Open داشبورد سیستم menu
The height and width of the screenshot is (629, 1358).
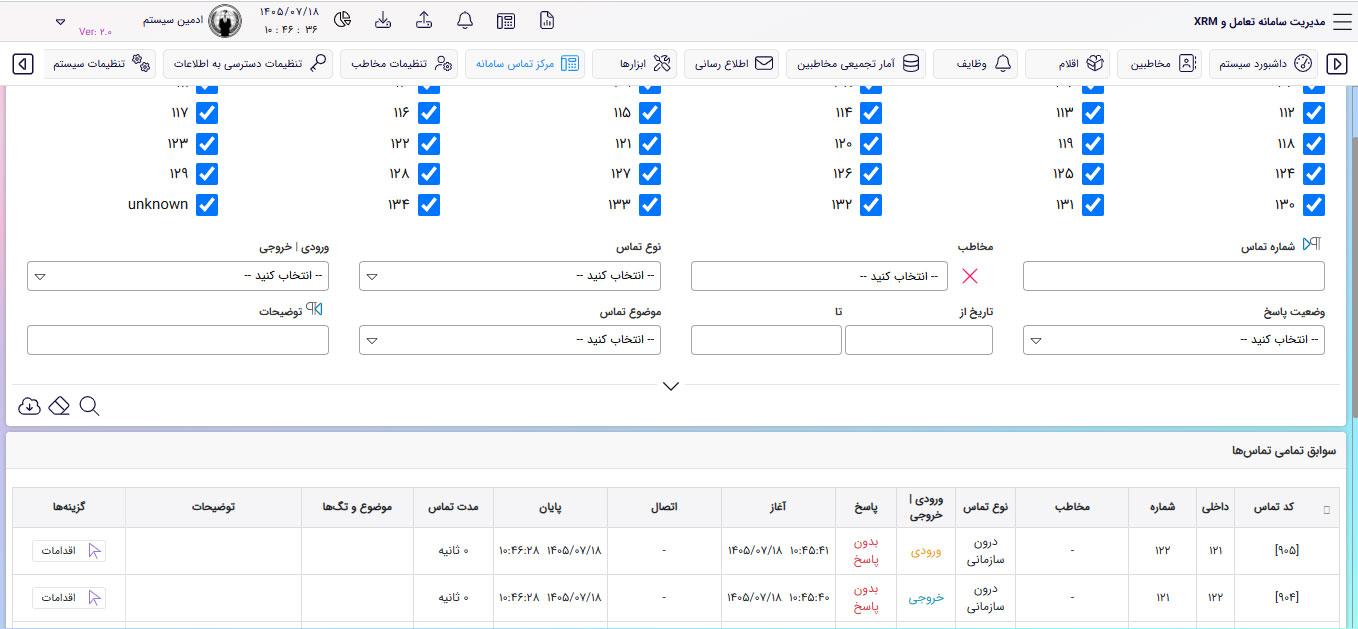pos(1265,64)
